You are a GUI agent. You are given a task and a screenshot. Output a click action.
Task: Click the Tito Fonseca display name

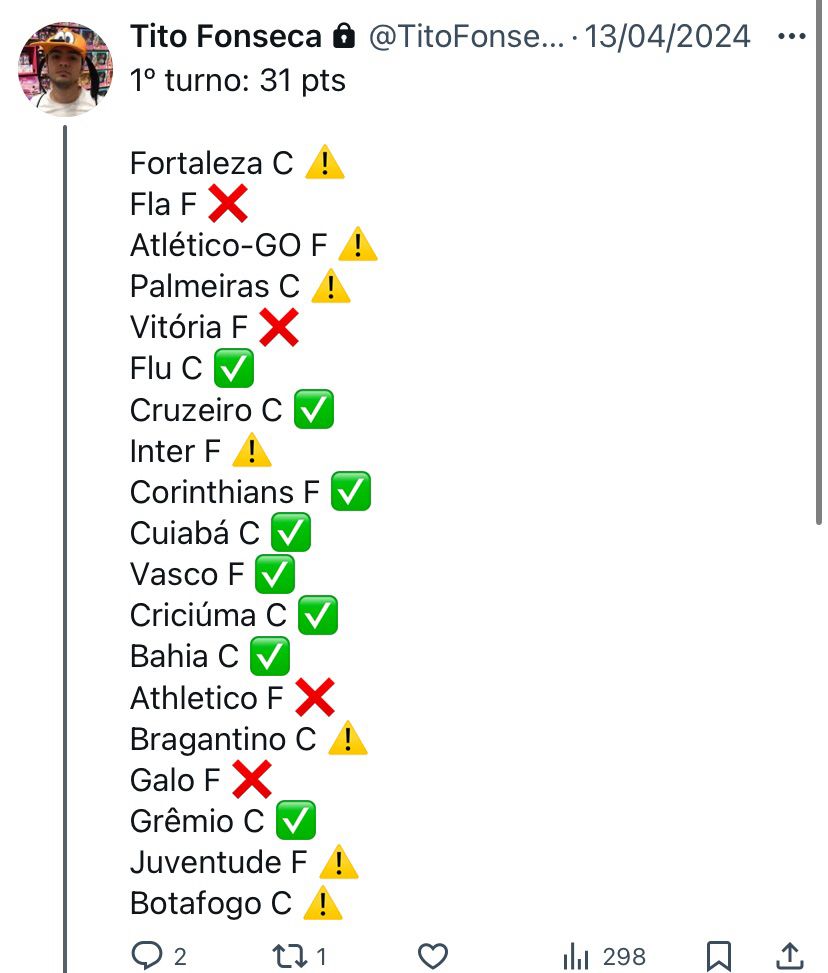point(226,36)
